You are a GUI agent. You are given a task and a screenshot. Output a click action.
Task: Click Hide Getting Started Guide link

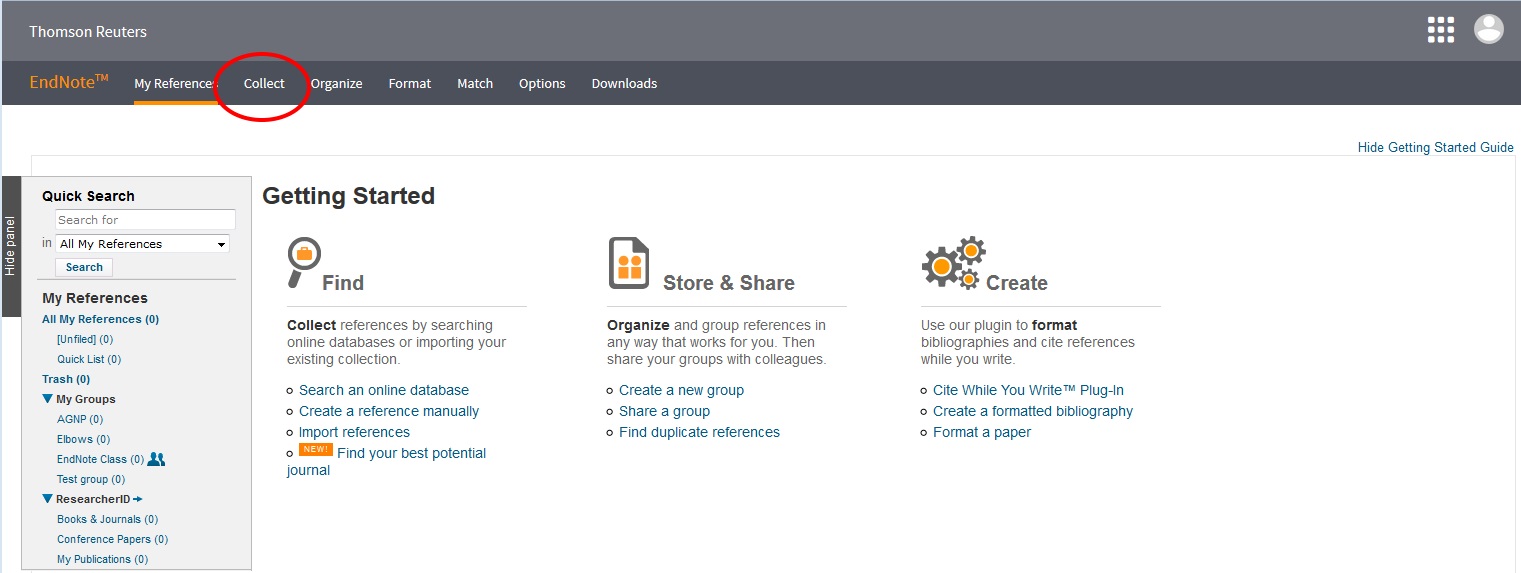pos(1435,147)
